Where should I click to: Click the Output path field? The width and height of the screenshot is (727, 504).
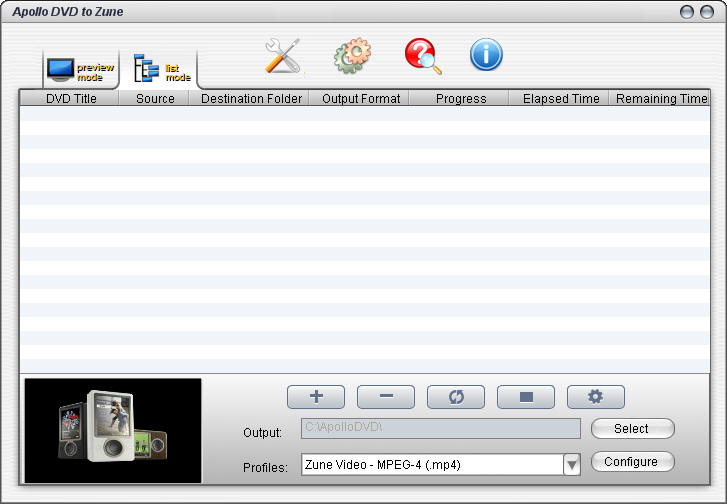[440, 428]
